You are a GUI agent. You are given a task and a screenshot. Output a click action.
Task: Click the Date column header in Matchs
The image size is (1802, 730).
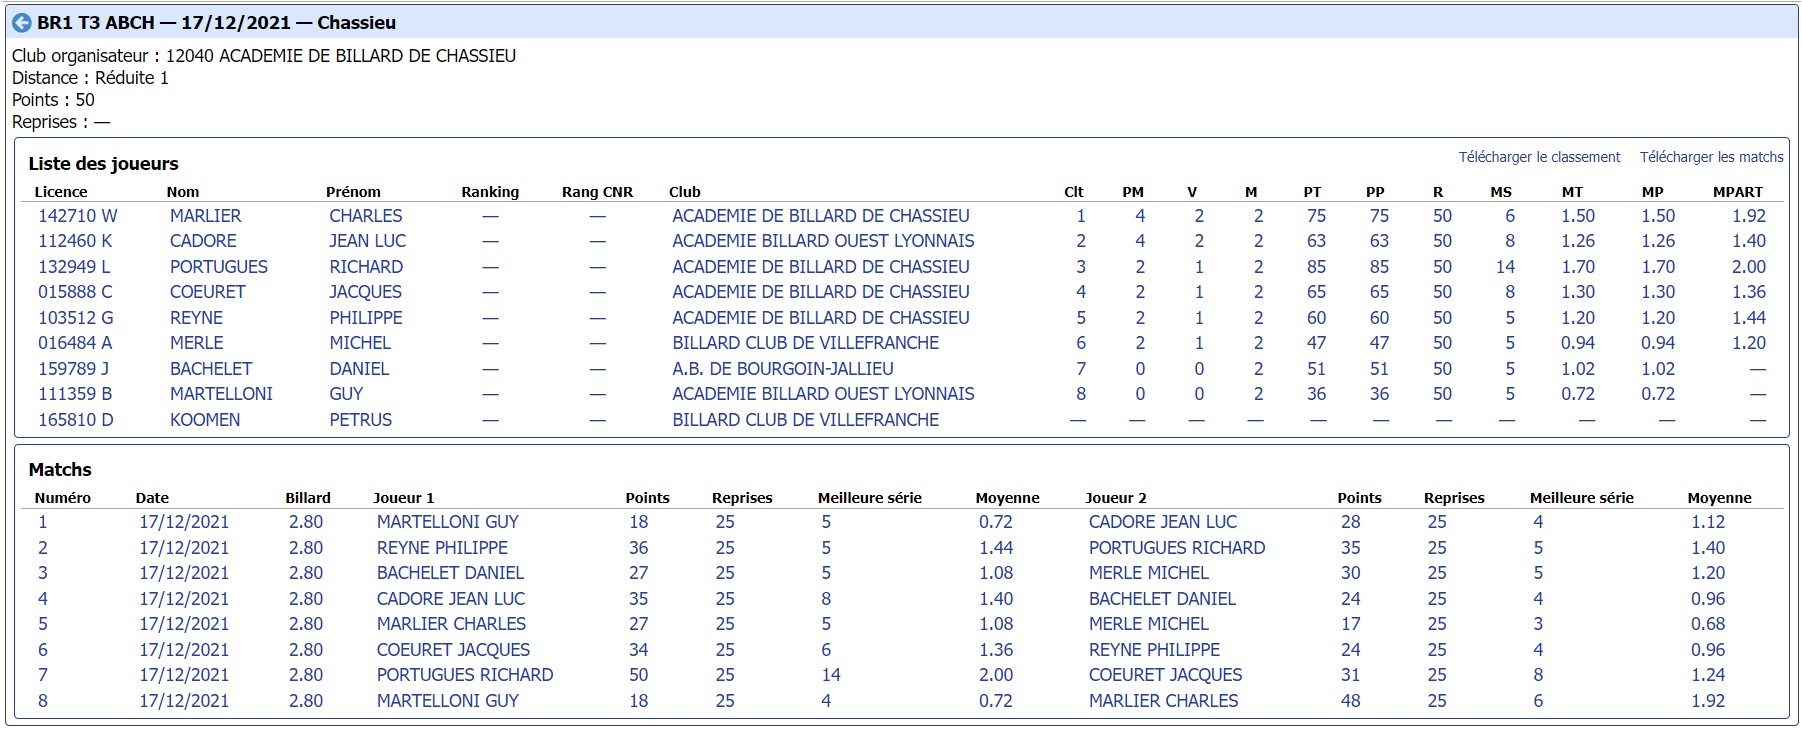coord(152,498)
